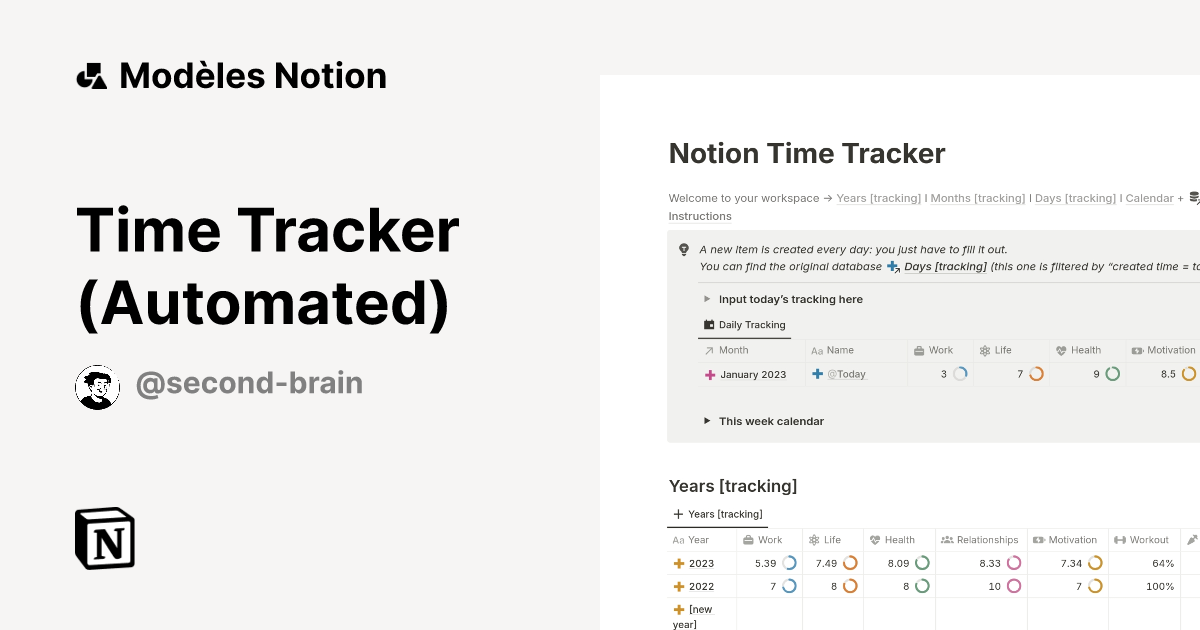This screenshot has height=630, width=1200.
Task: Click the arrow icon beside Month column
Action: (710, 350)
